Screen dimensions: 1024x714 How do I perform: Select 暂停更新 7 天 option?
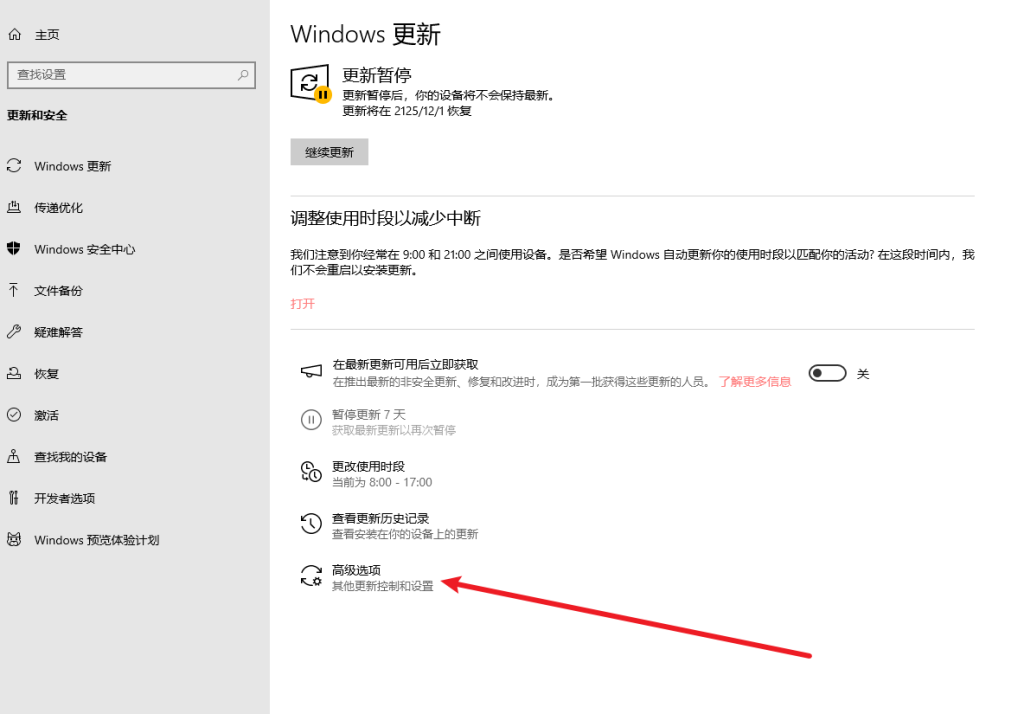point(369,415)
